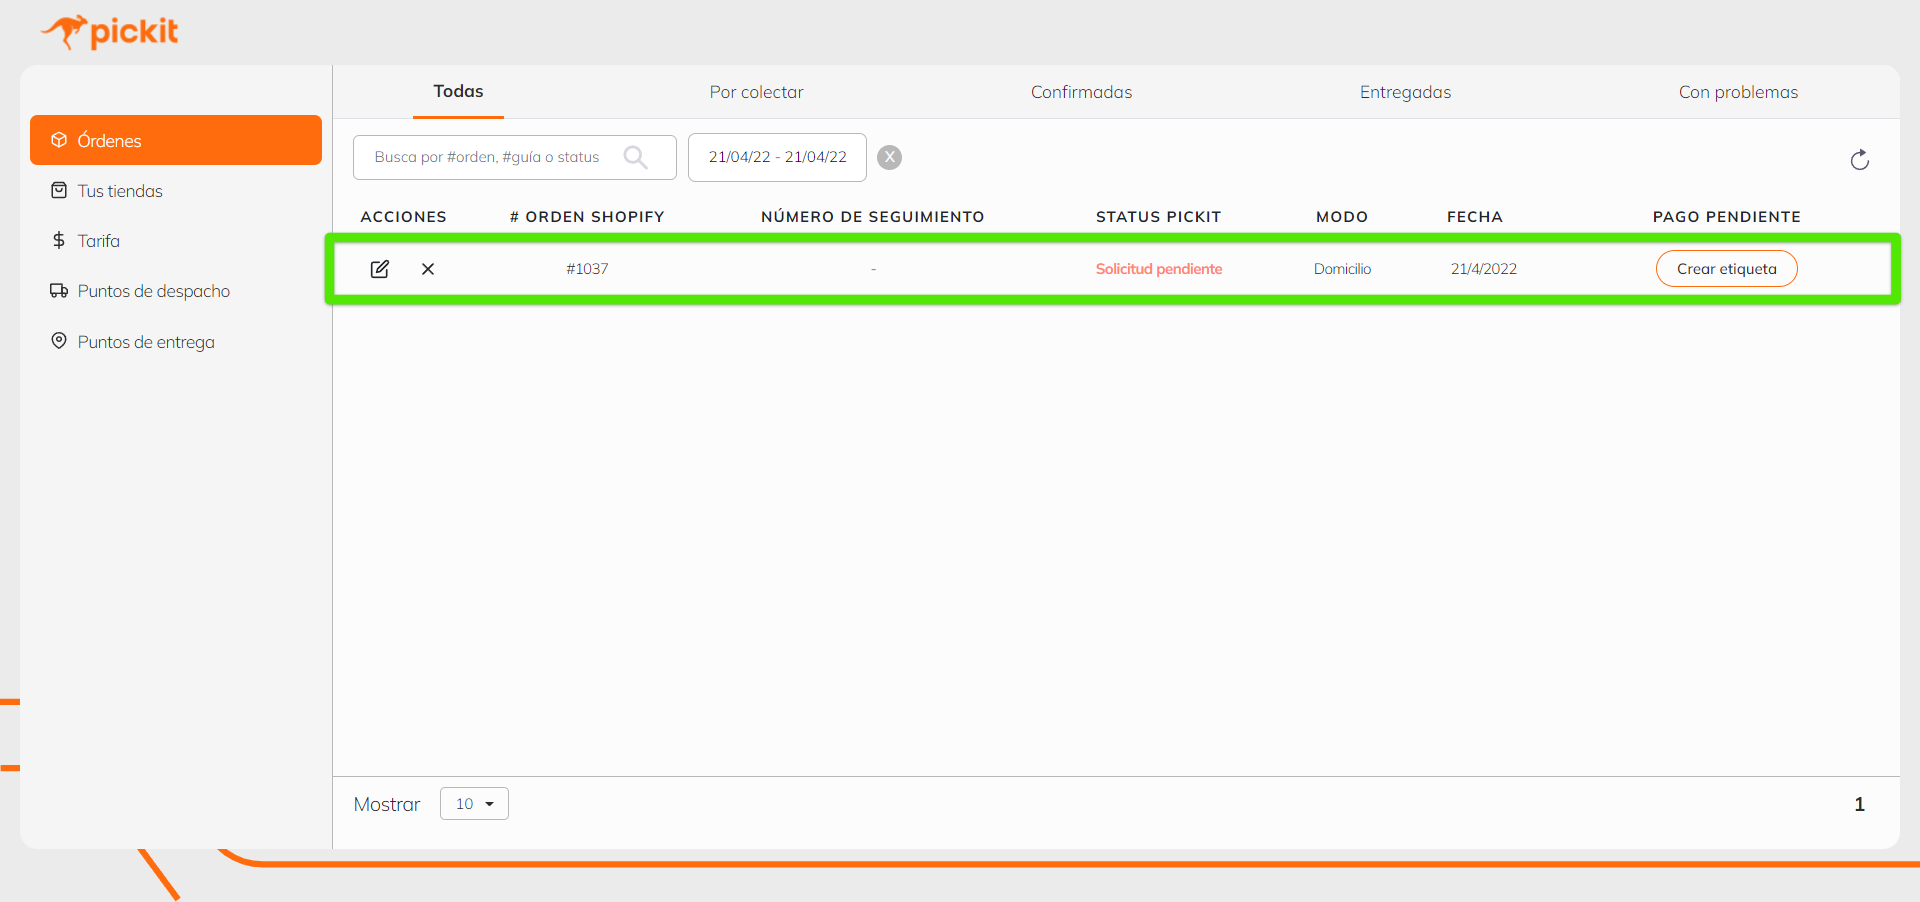Expand the Mostrar rows-per-page dropdown
This screenshot has width=1920, height=902.
[x=474, y=804]
